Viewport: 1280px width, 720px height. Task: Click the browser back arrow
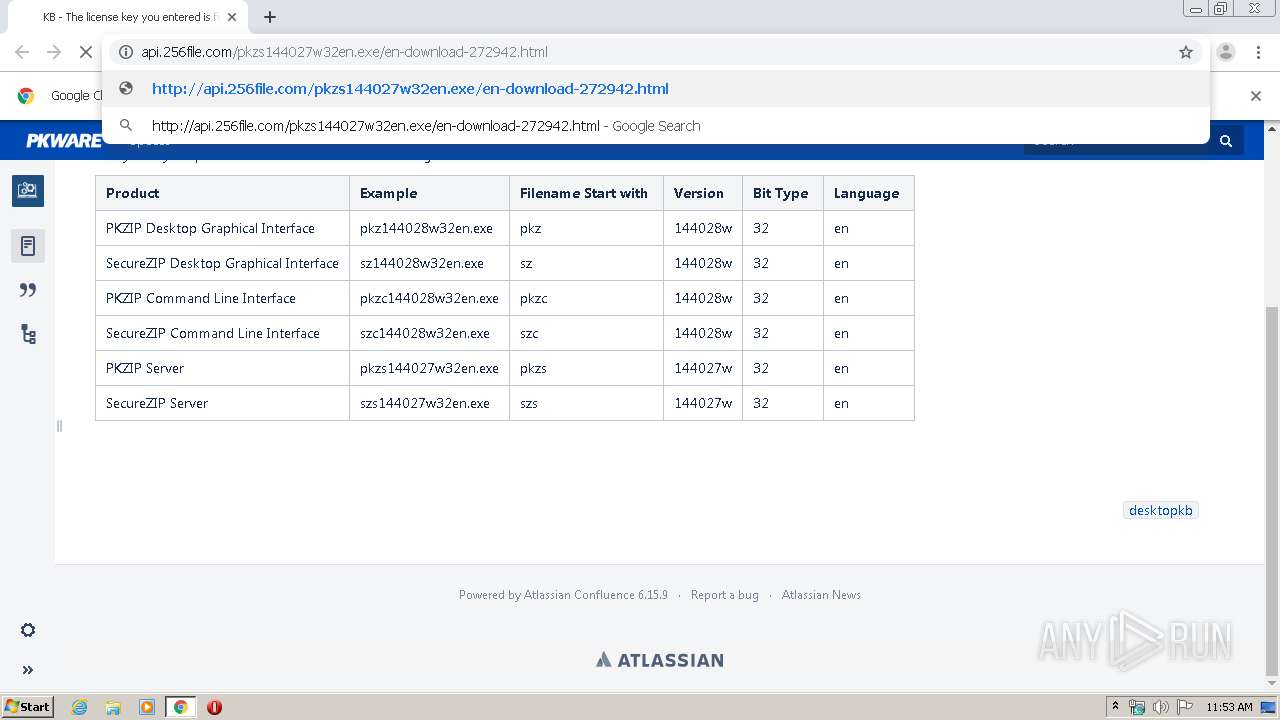coord(22,52)
